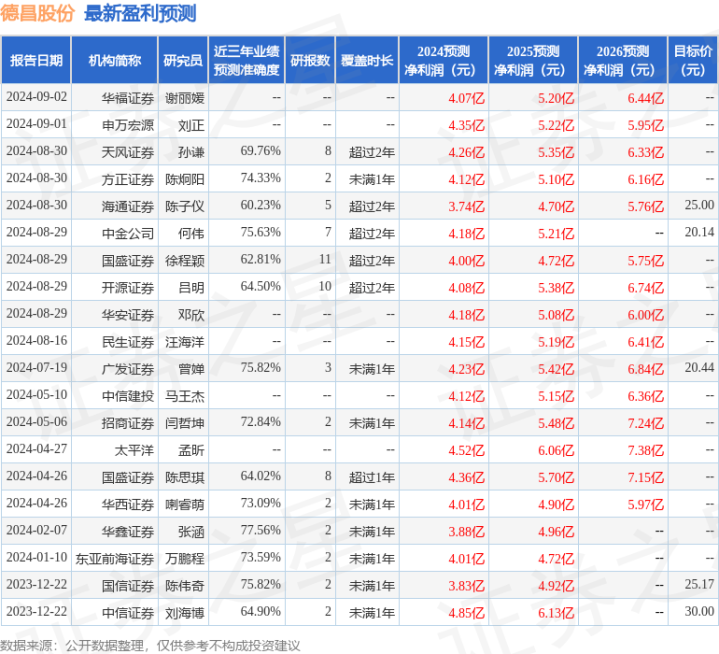The width and height of the screenshot is (719, 654).
Task: Click accuracy value 74.33%
Action: (x=260, y=178)
